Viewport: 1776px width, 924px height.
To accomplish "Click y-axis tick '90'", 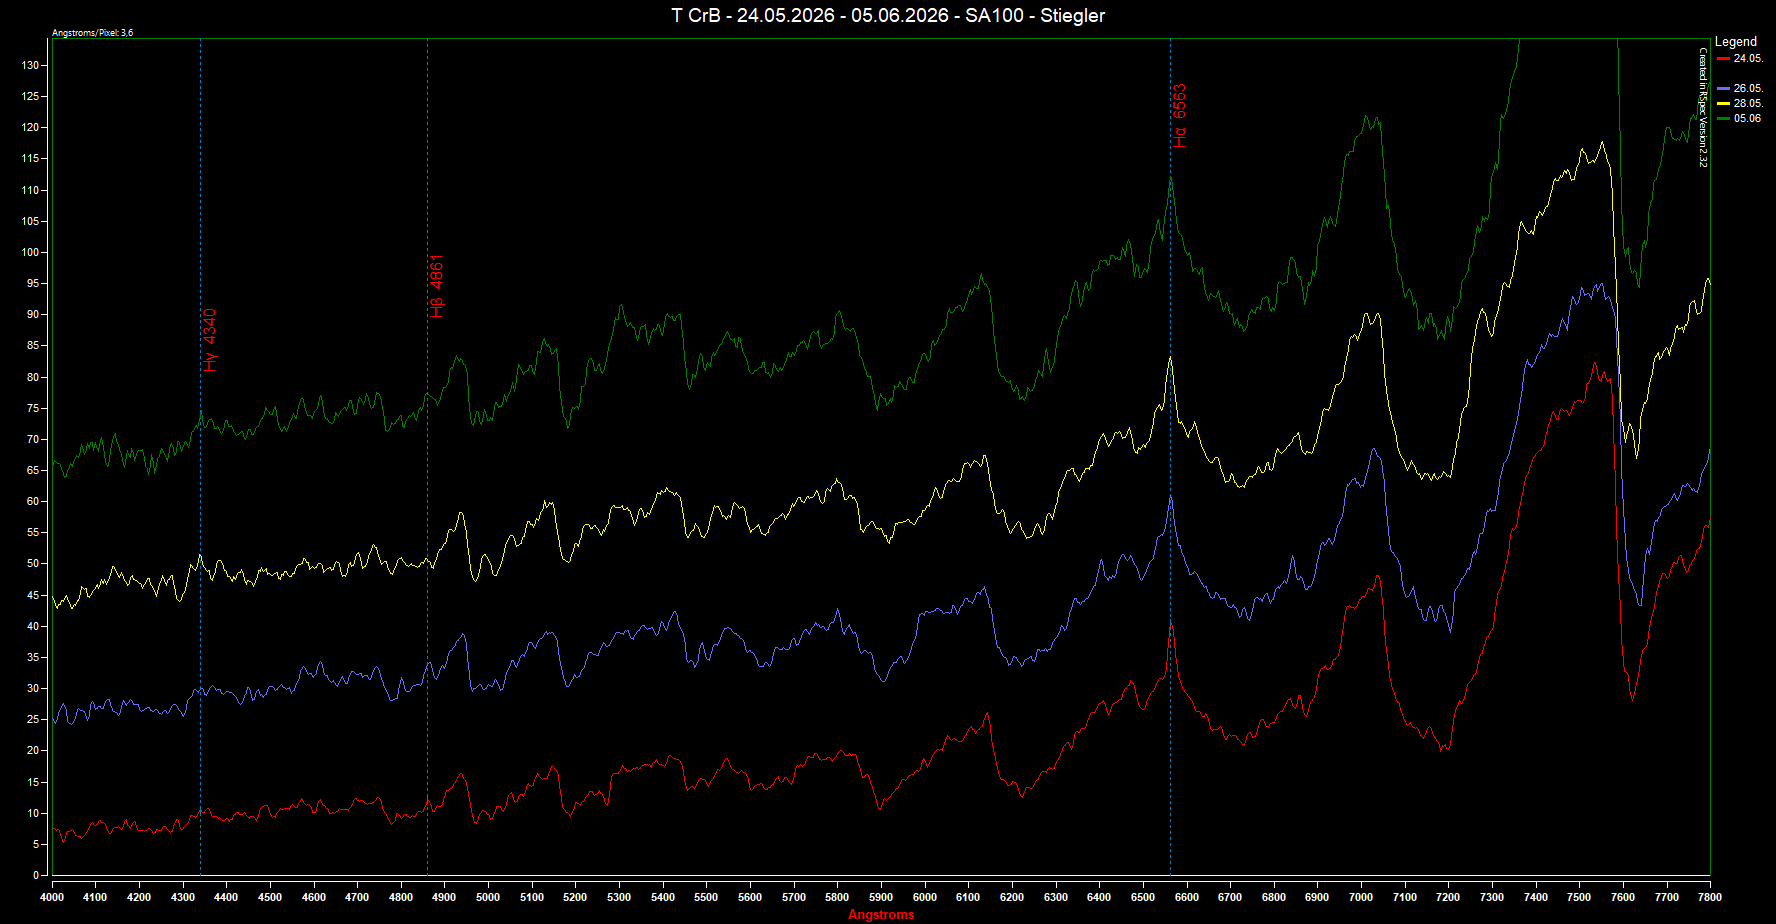I will click(x=33, y=314).
